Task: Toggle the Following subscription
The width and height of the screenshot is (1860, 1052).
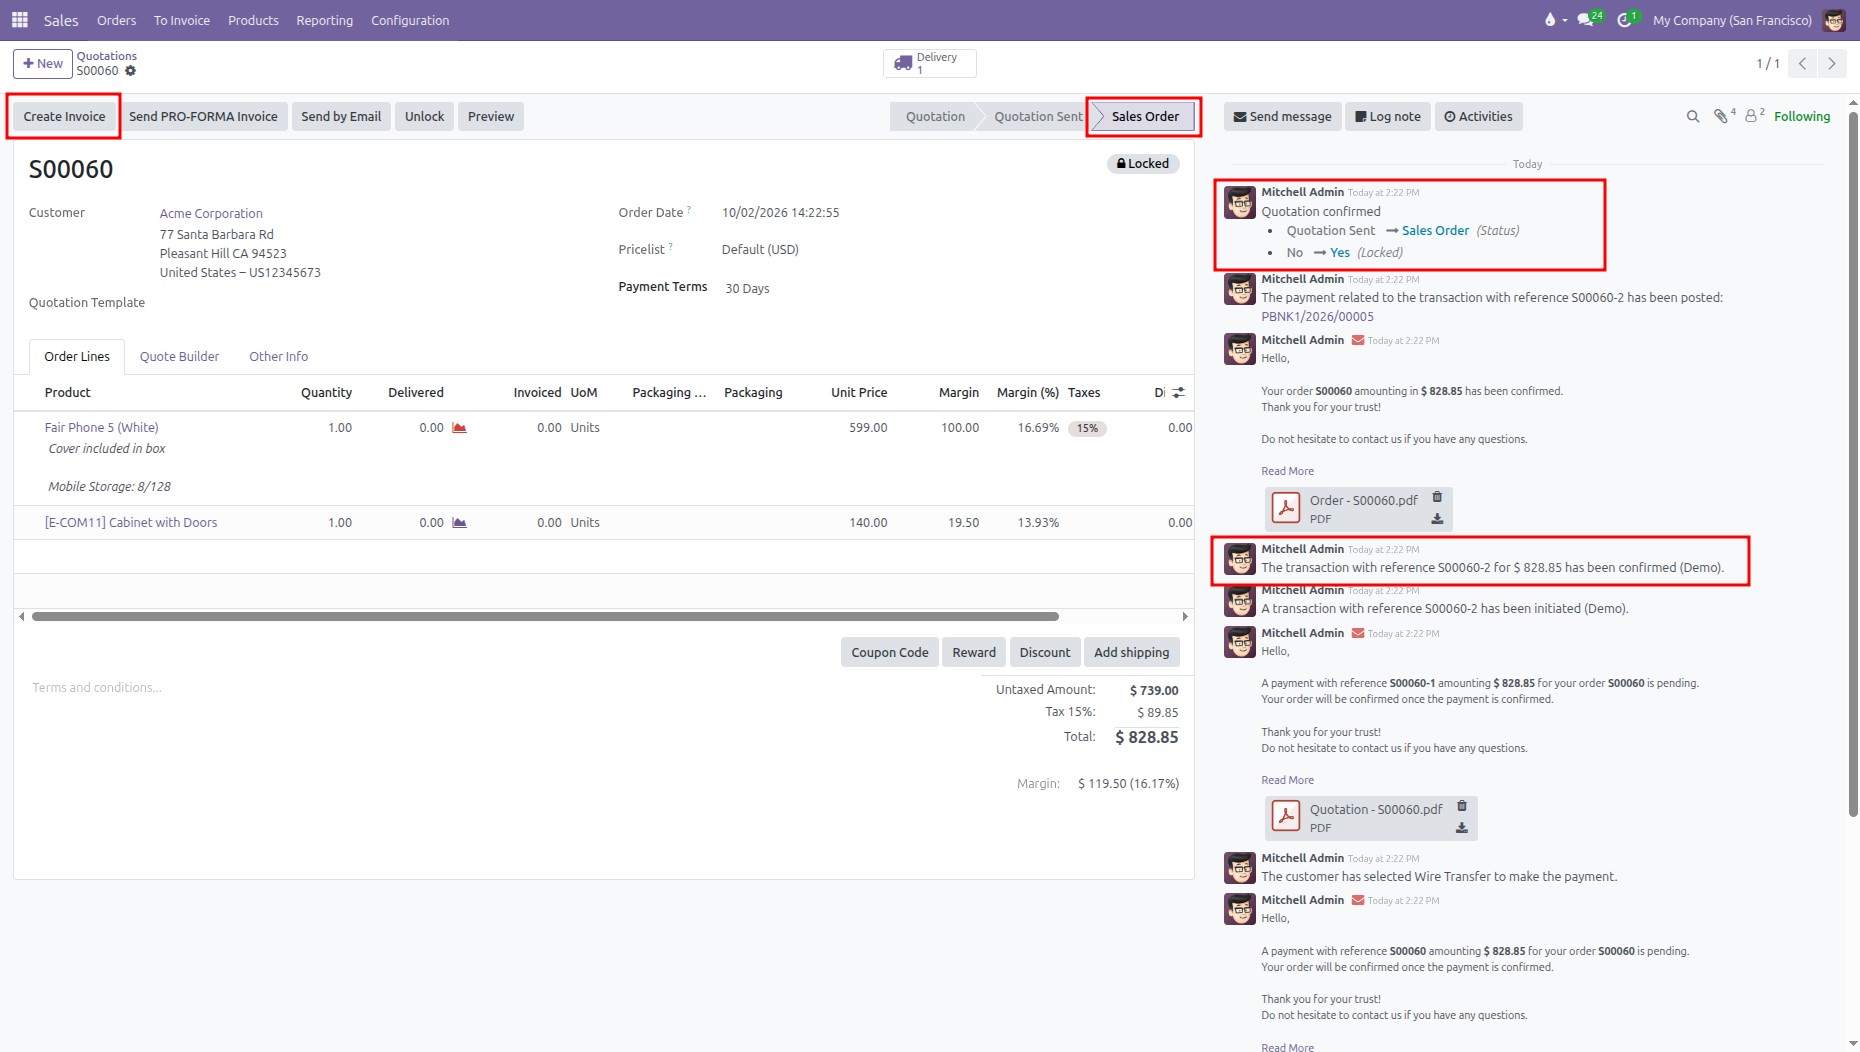Action: coord(1802,117)
